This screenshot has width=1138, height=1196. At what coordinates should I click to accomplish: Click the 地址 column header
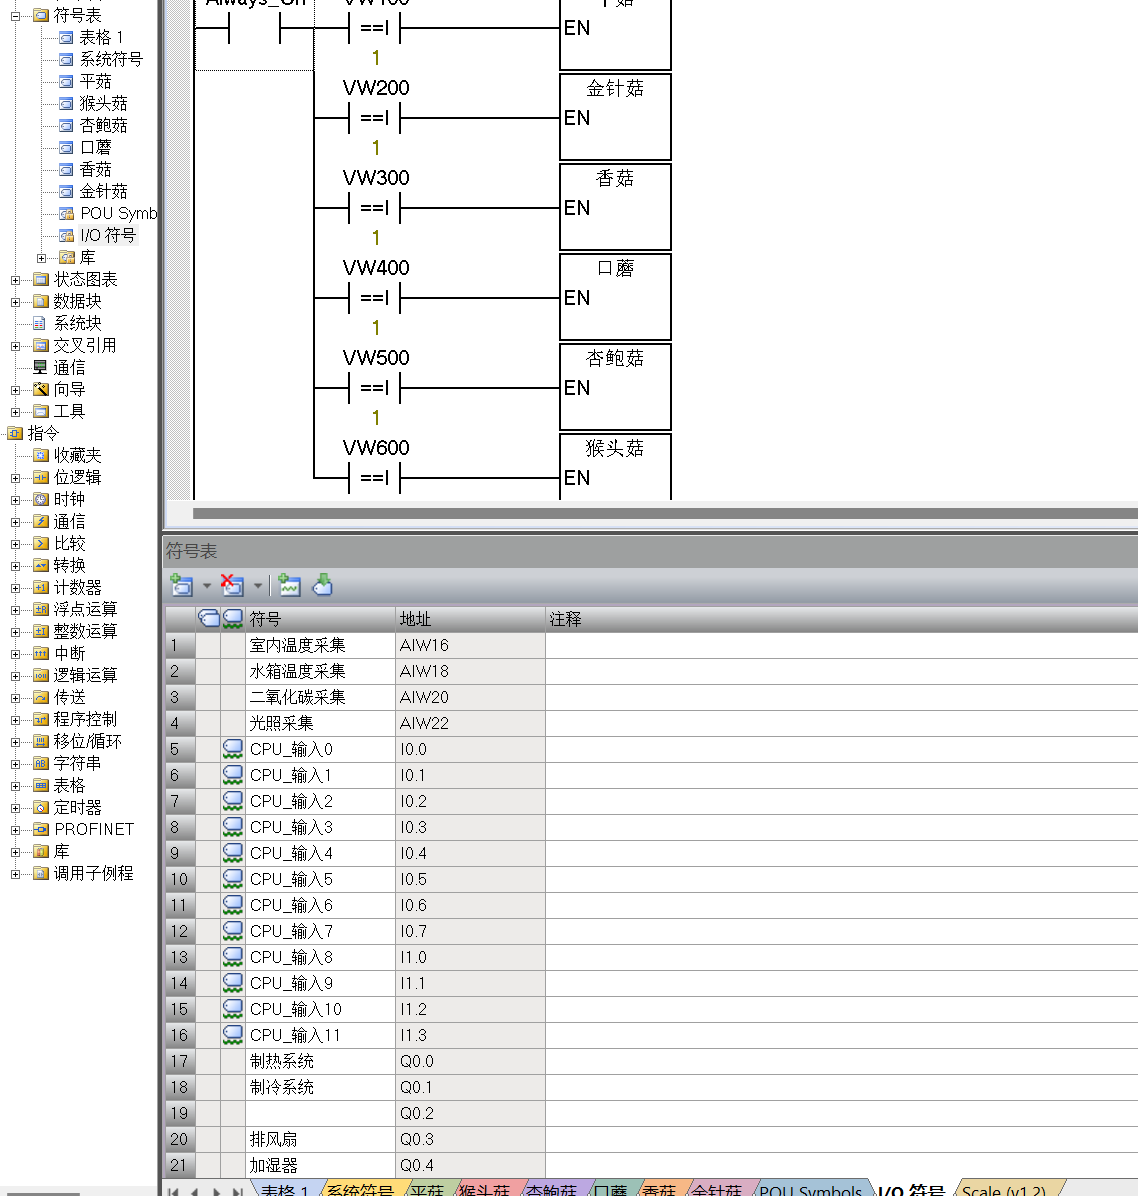click(x=470, y=619)
